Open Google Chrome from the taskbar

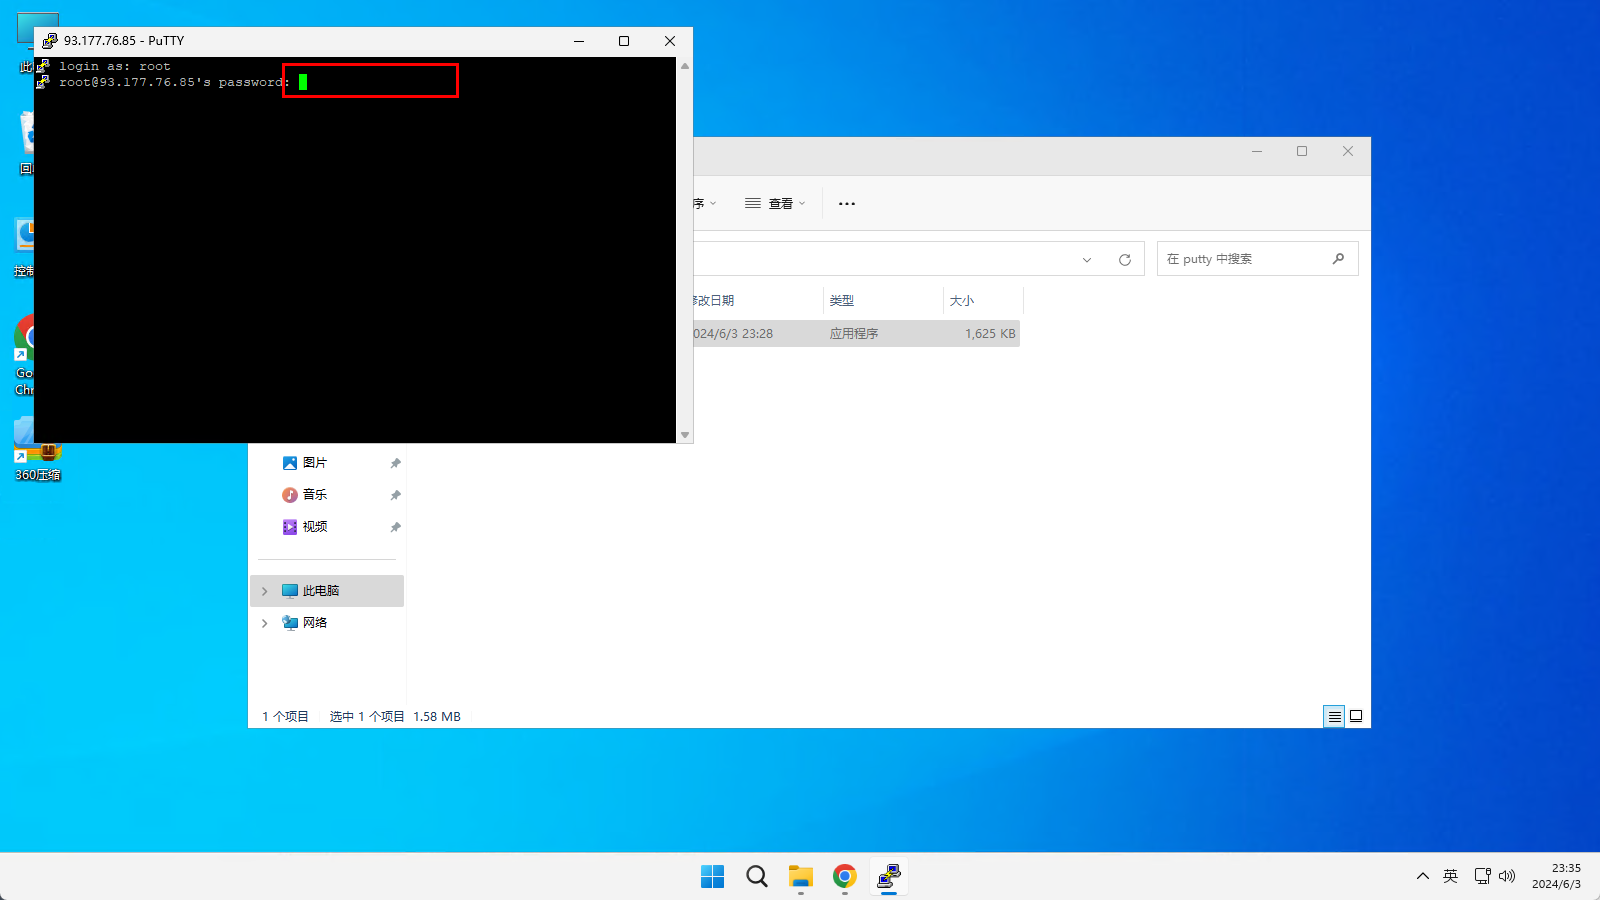[845, 877]
